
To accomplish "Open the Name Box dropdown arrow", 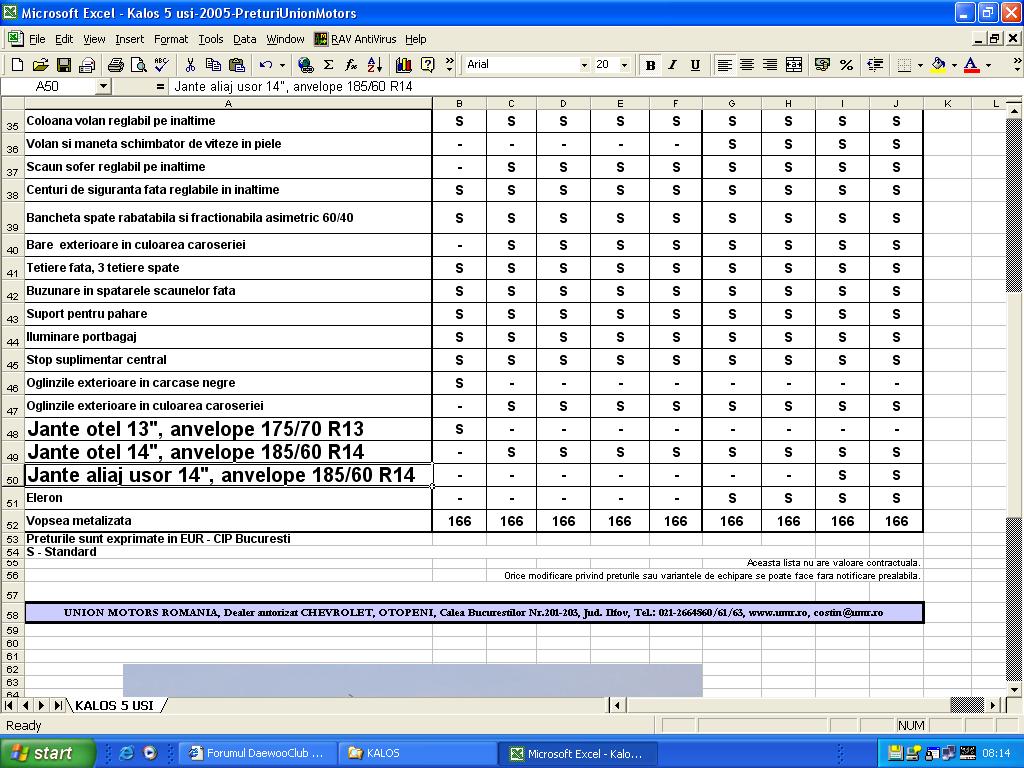I will [x=102, y=87].
